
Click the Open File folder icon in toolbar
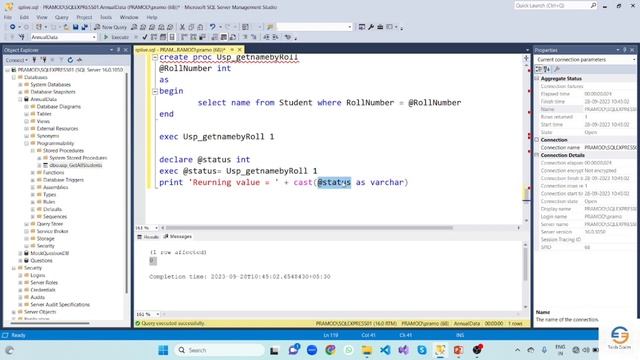point(66,27)
